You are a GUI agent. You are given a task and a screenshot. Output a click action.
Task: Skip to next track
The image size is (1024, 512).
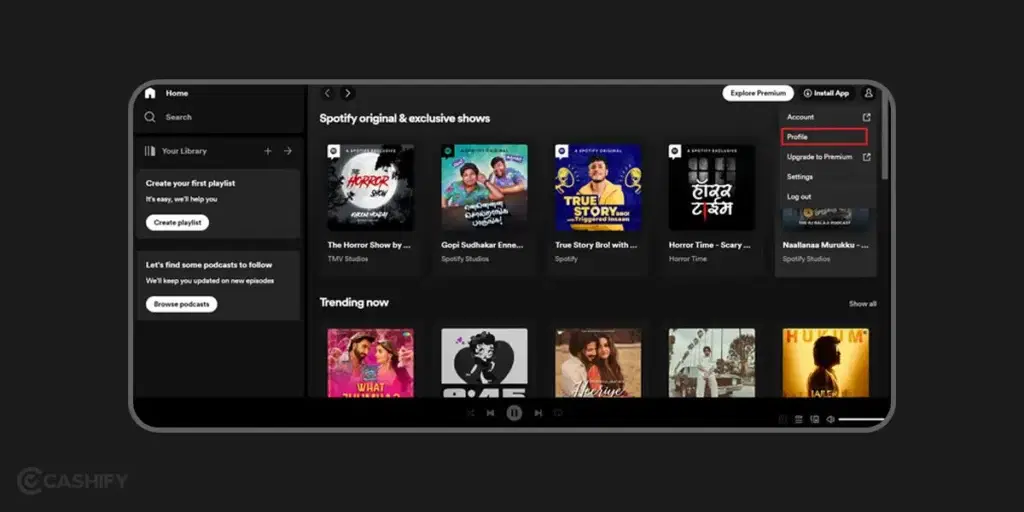[538, 413]
